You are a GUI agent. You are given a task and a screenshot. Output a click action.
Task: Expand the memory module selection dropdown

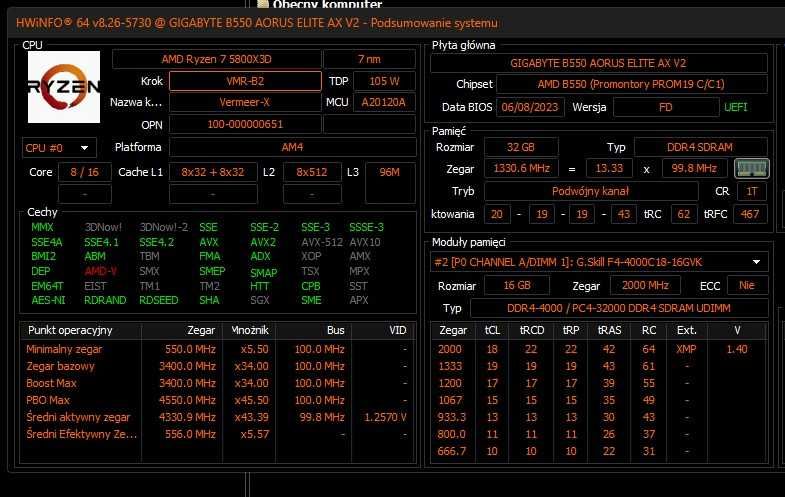[756, 262]
